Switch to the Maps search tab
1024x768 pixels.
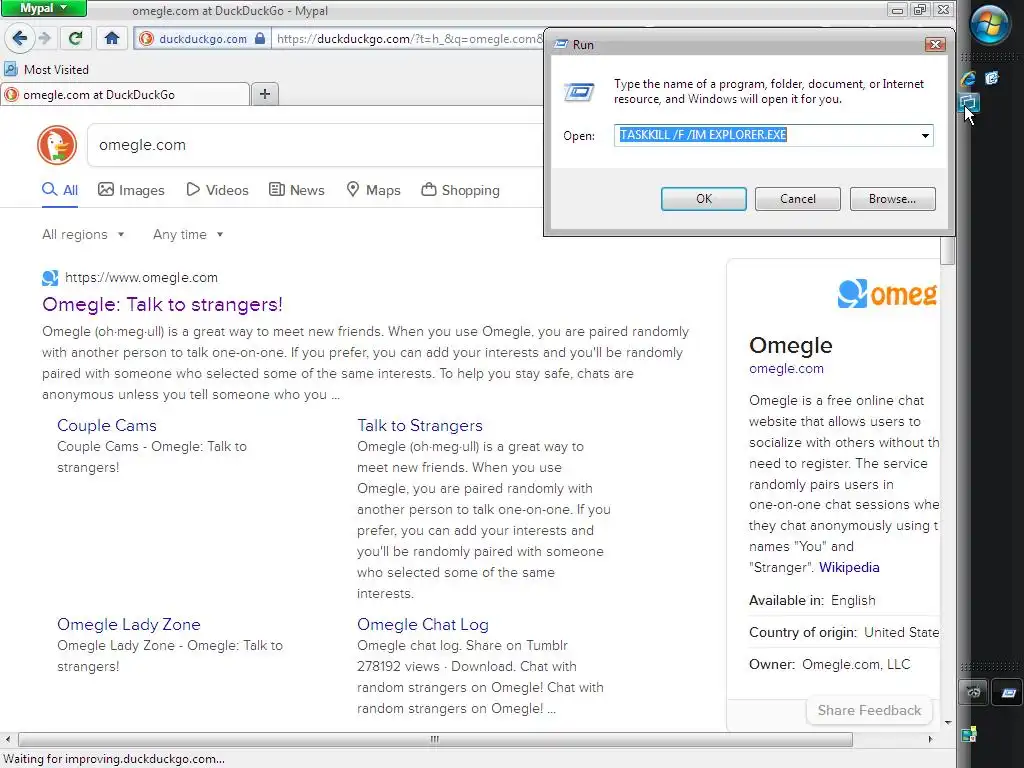(x=373, y=190)
